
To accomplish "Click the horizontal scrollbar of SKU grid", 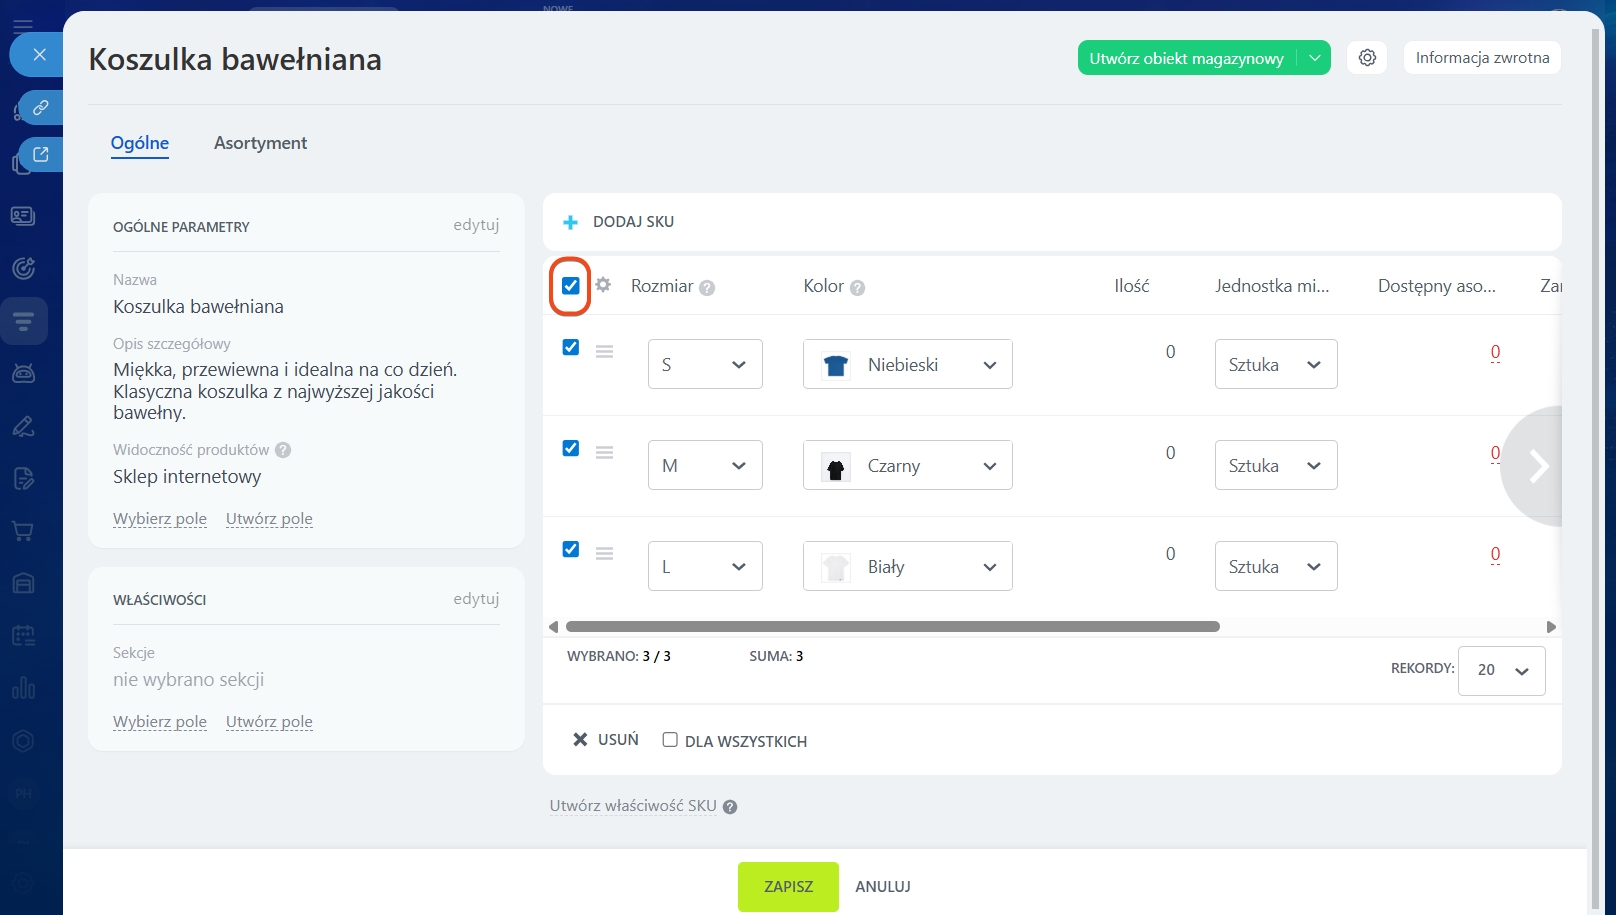I will pos(892,627).
